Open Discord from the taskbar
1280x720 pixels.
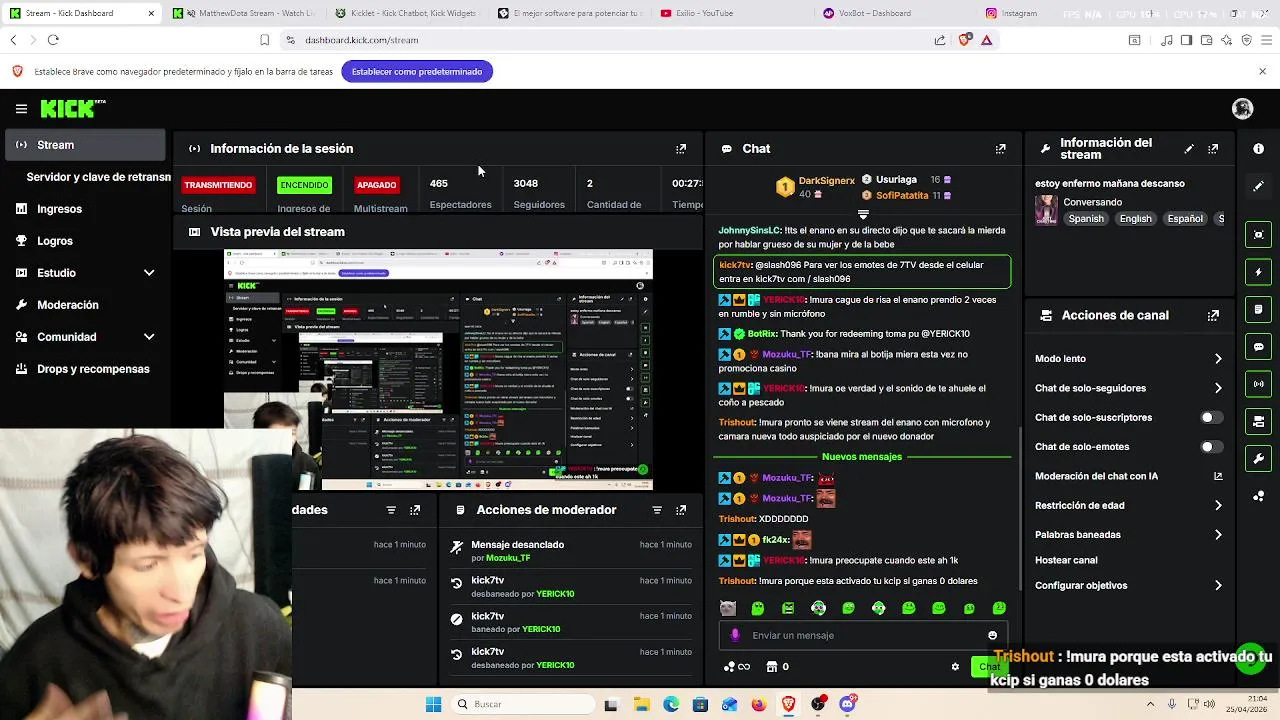pos(847,704)
